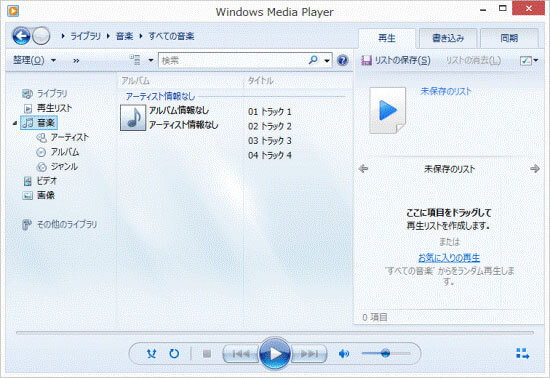Go back with the blue back arrow

click(x=21, y=36)
